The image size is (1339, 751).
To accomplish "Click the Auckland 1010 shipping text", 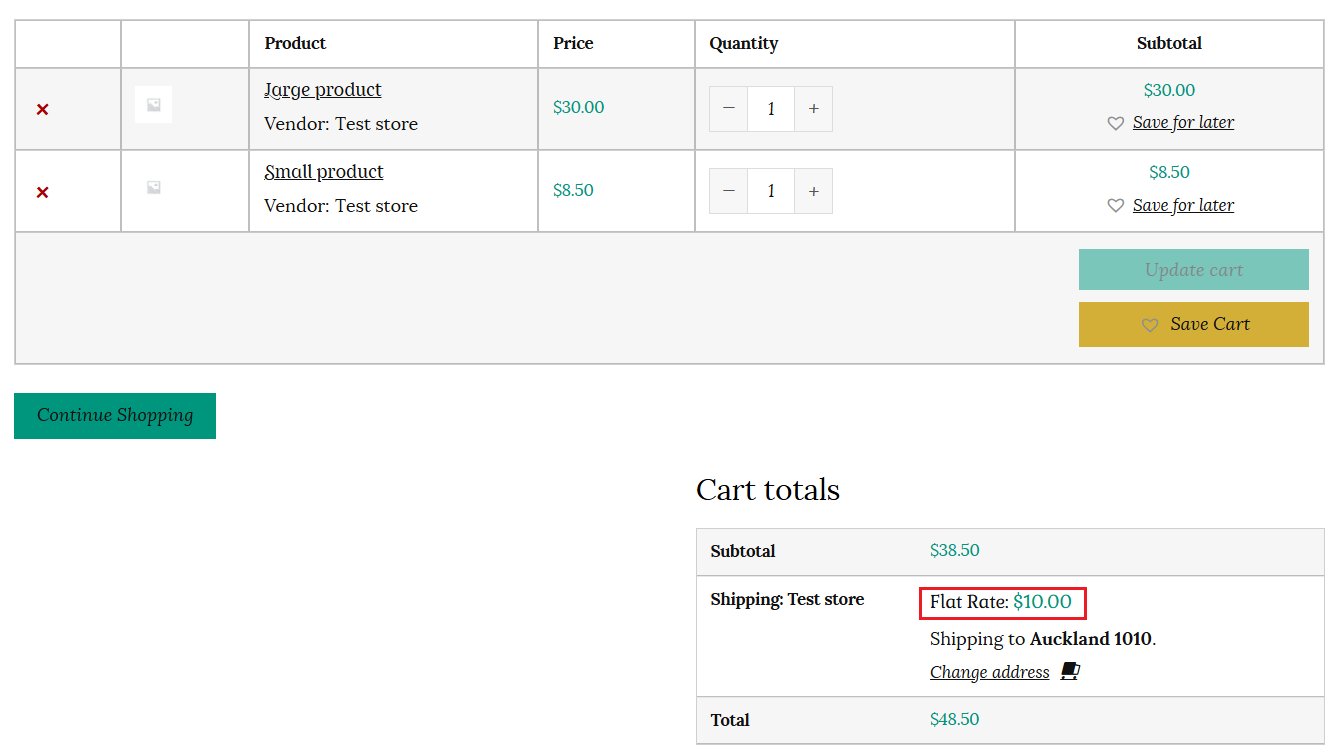I will 1091,639.
